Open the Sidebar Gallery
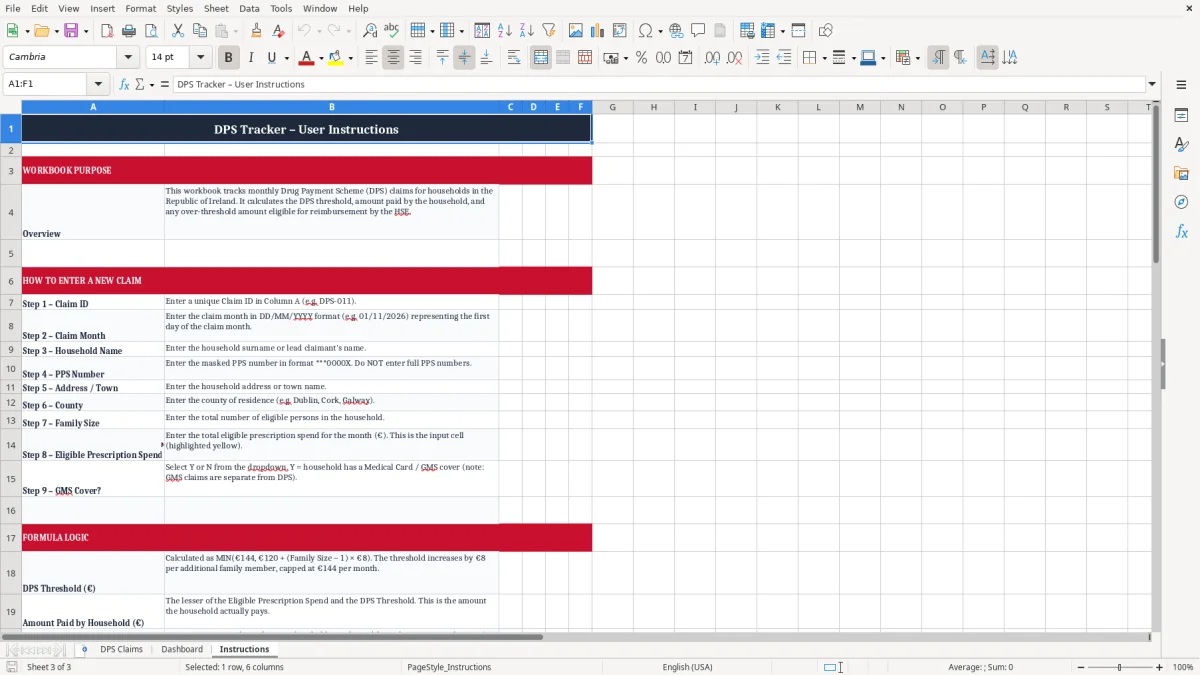 click(x=1181, y=174)
